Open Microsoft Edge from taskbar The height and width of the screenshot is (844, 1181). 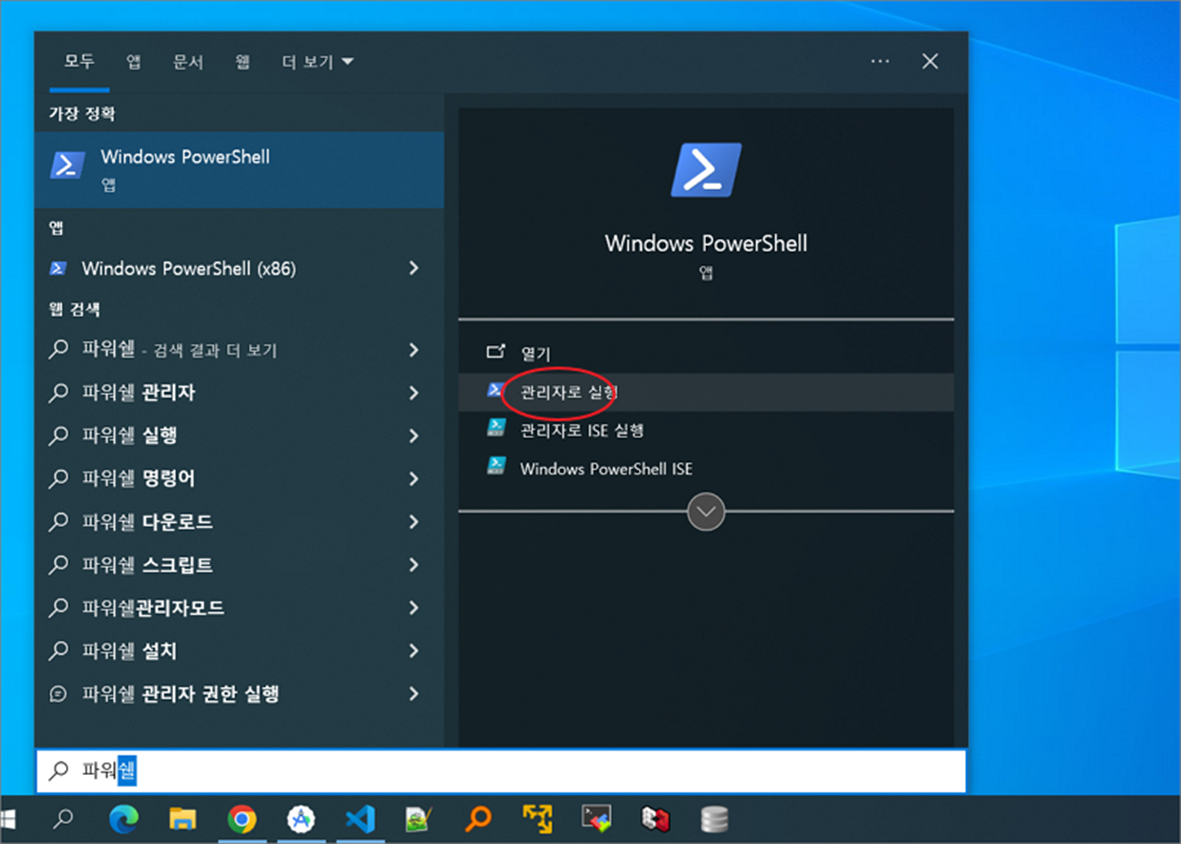124,819
